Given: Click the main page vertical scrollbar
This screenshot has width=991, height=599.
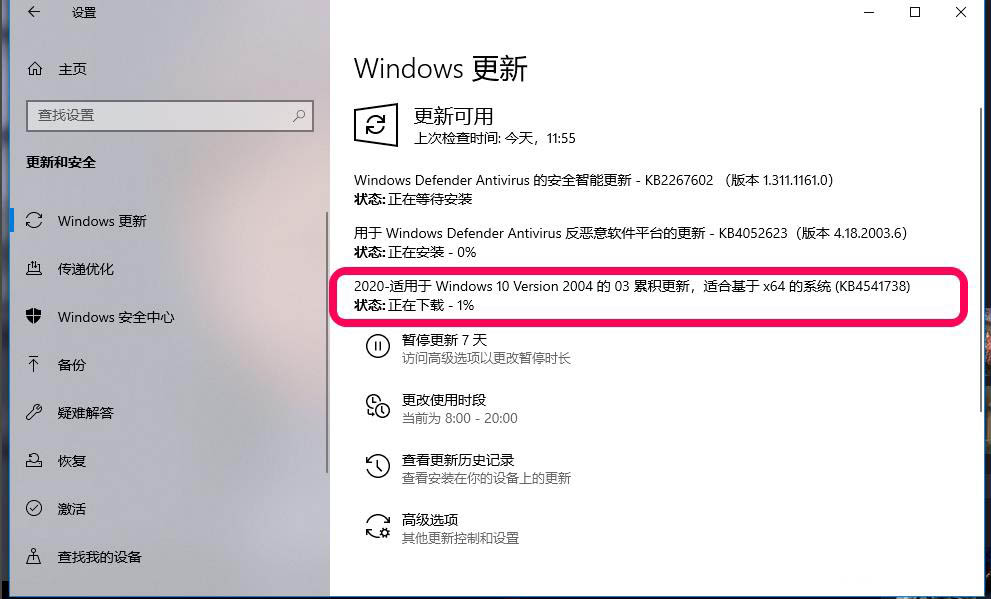Looking at the screenshot, I should click(x=981, y=259).
